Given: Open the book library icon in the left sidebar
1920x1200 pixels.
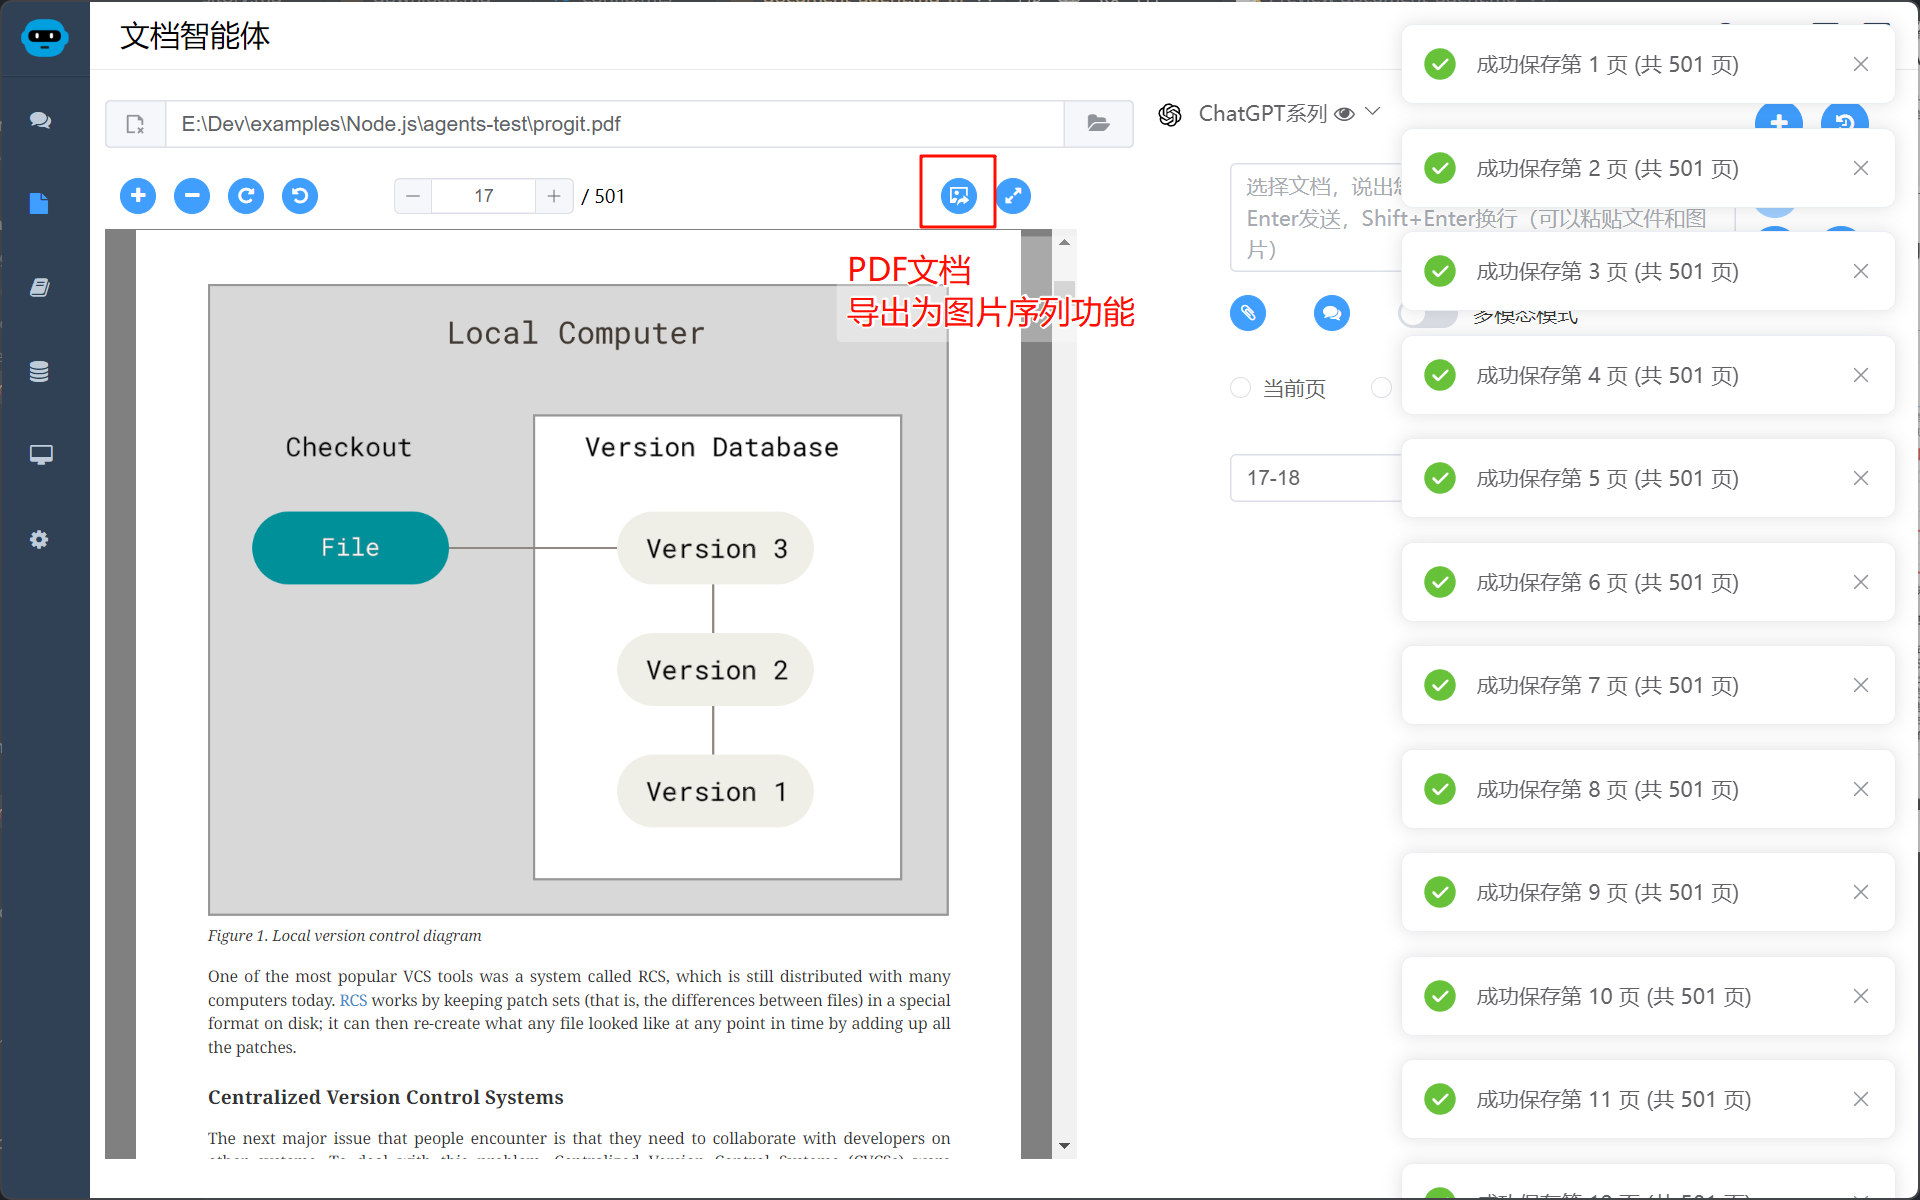Looking at the screenshot, I should tap(40, 288).
